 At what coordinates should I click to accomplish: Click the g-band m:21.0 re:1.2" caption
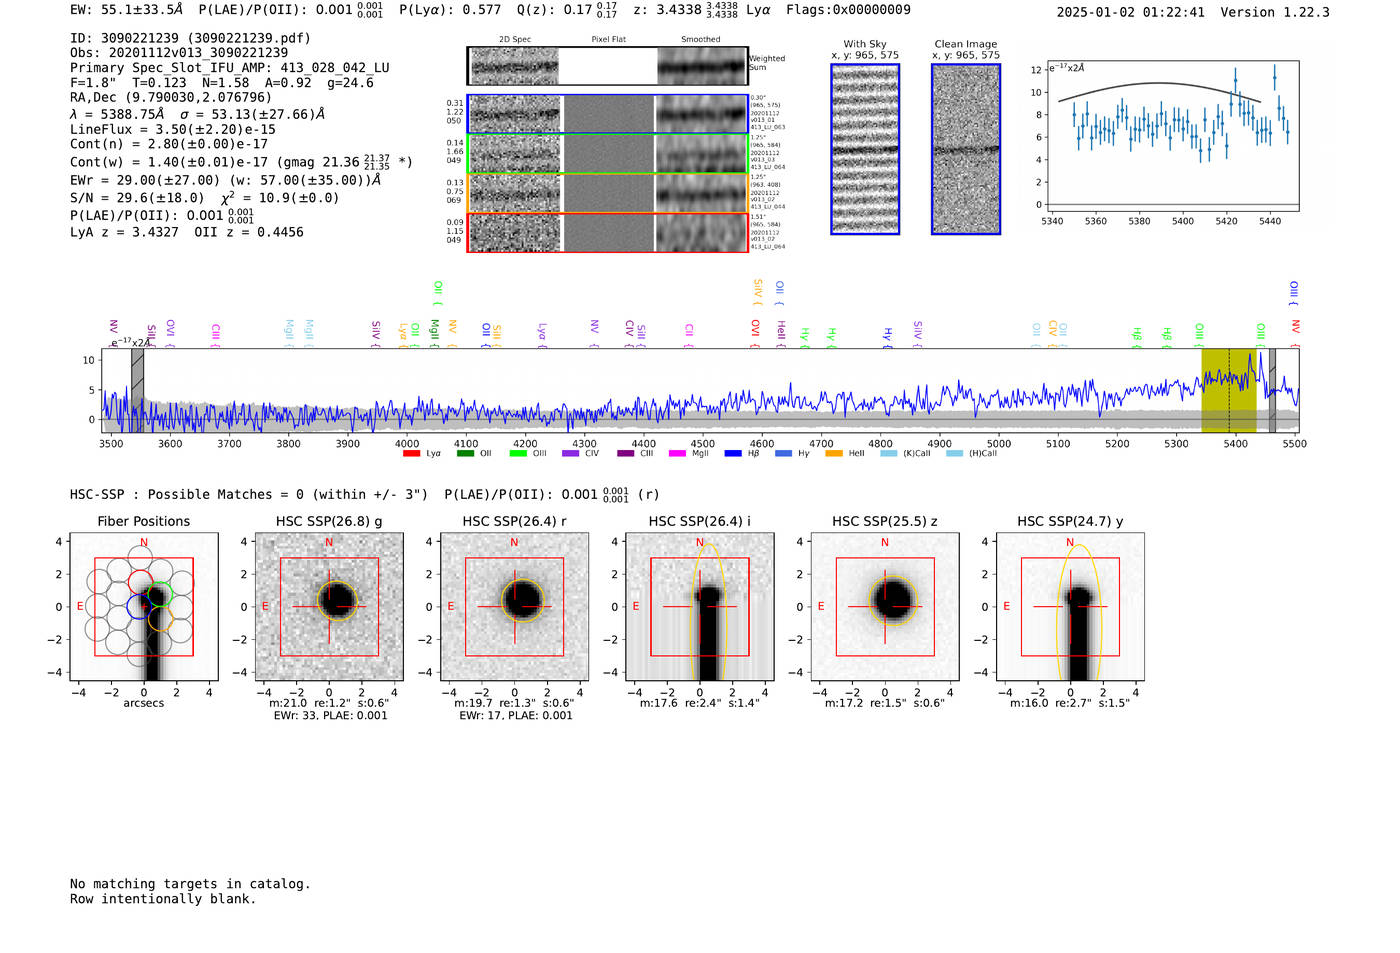click(x=329, y=703)
